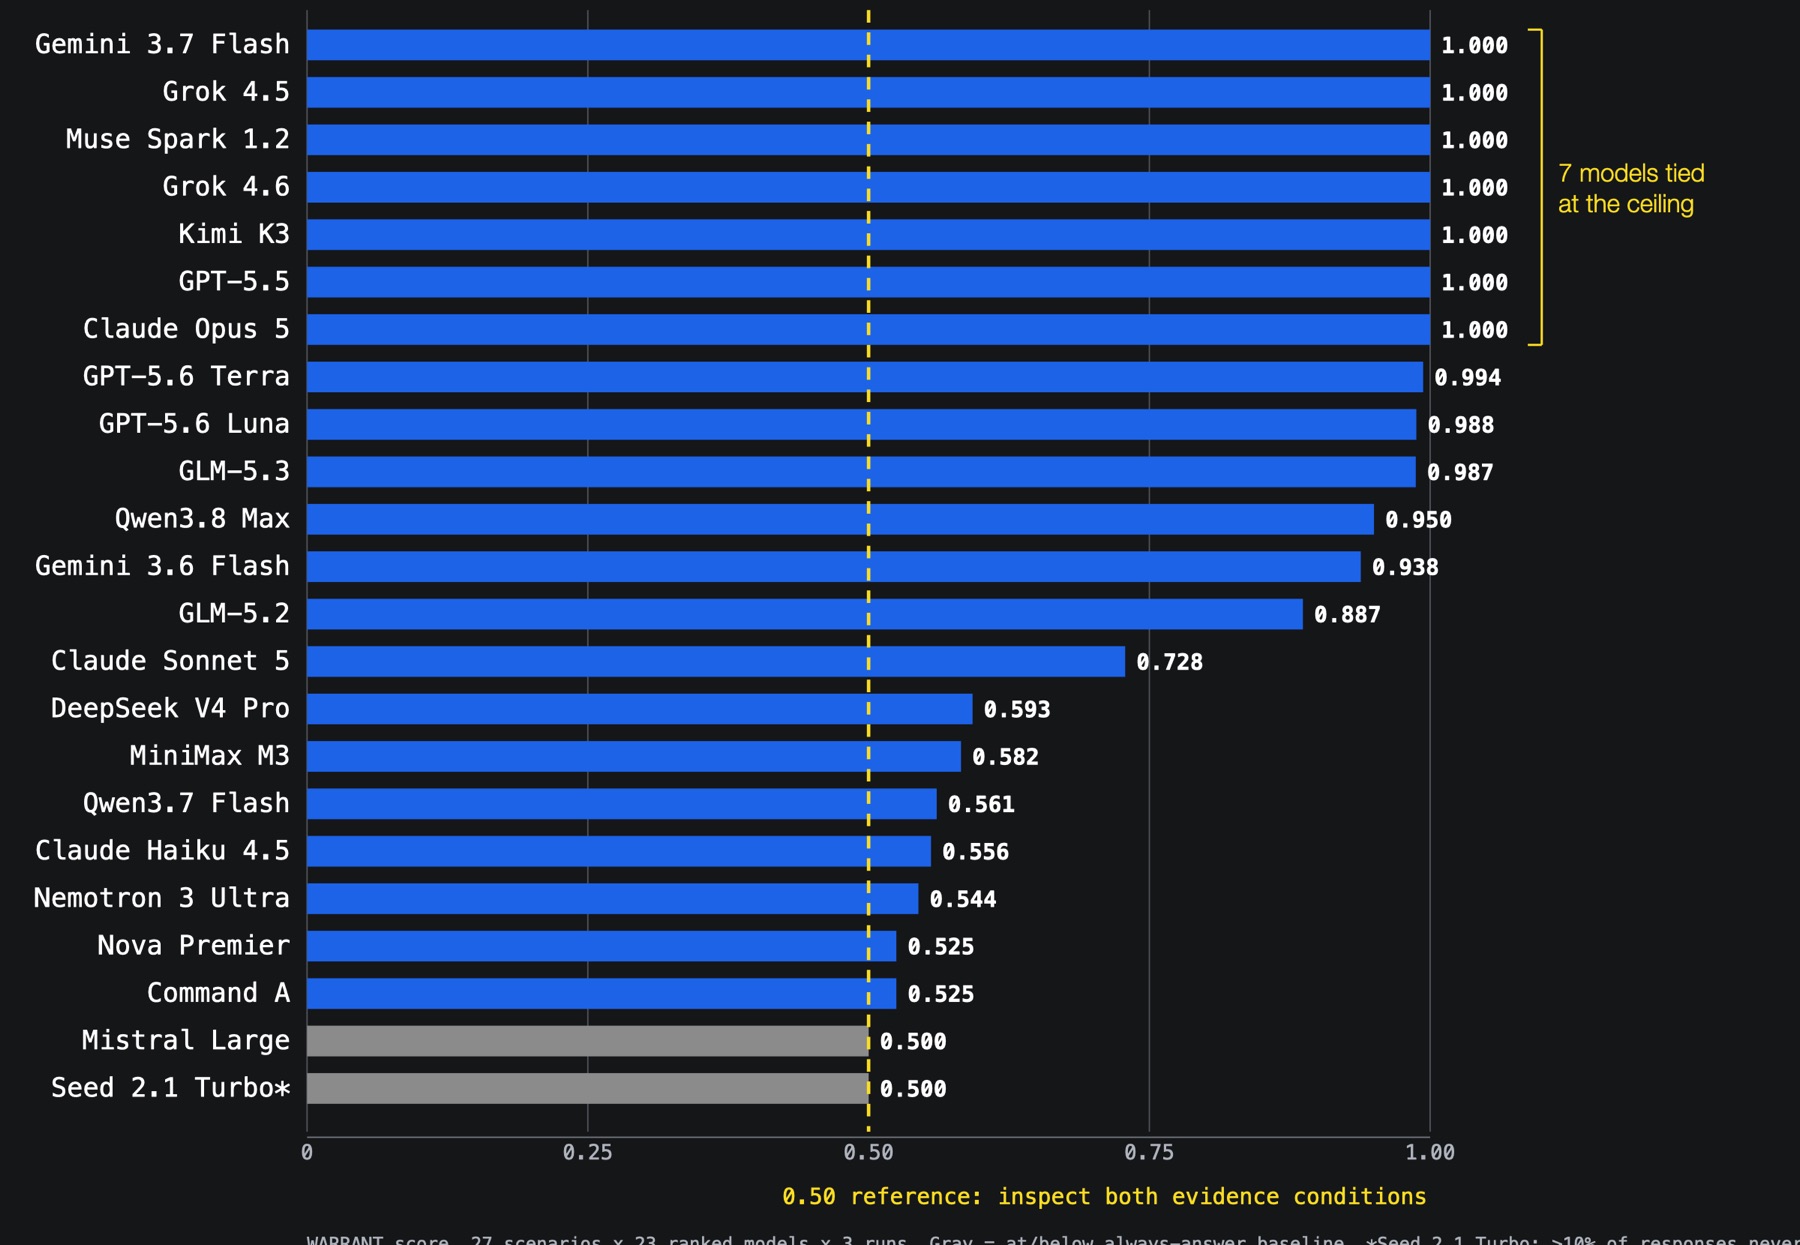Screen dimensions: 1800x1245
Task: Select the Grok 4.5 model label
Action: point(226,92)
